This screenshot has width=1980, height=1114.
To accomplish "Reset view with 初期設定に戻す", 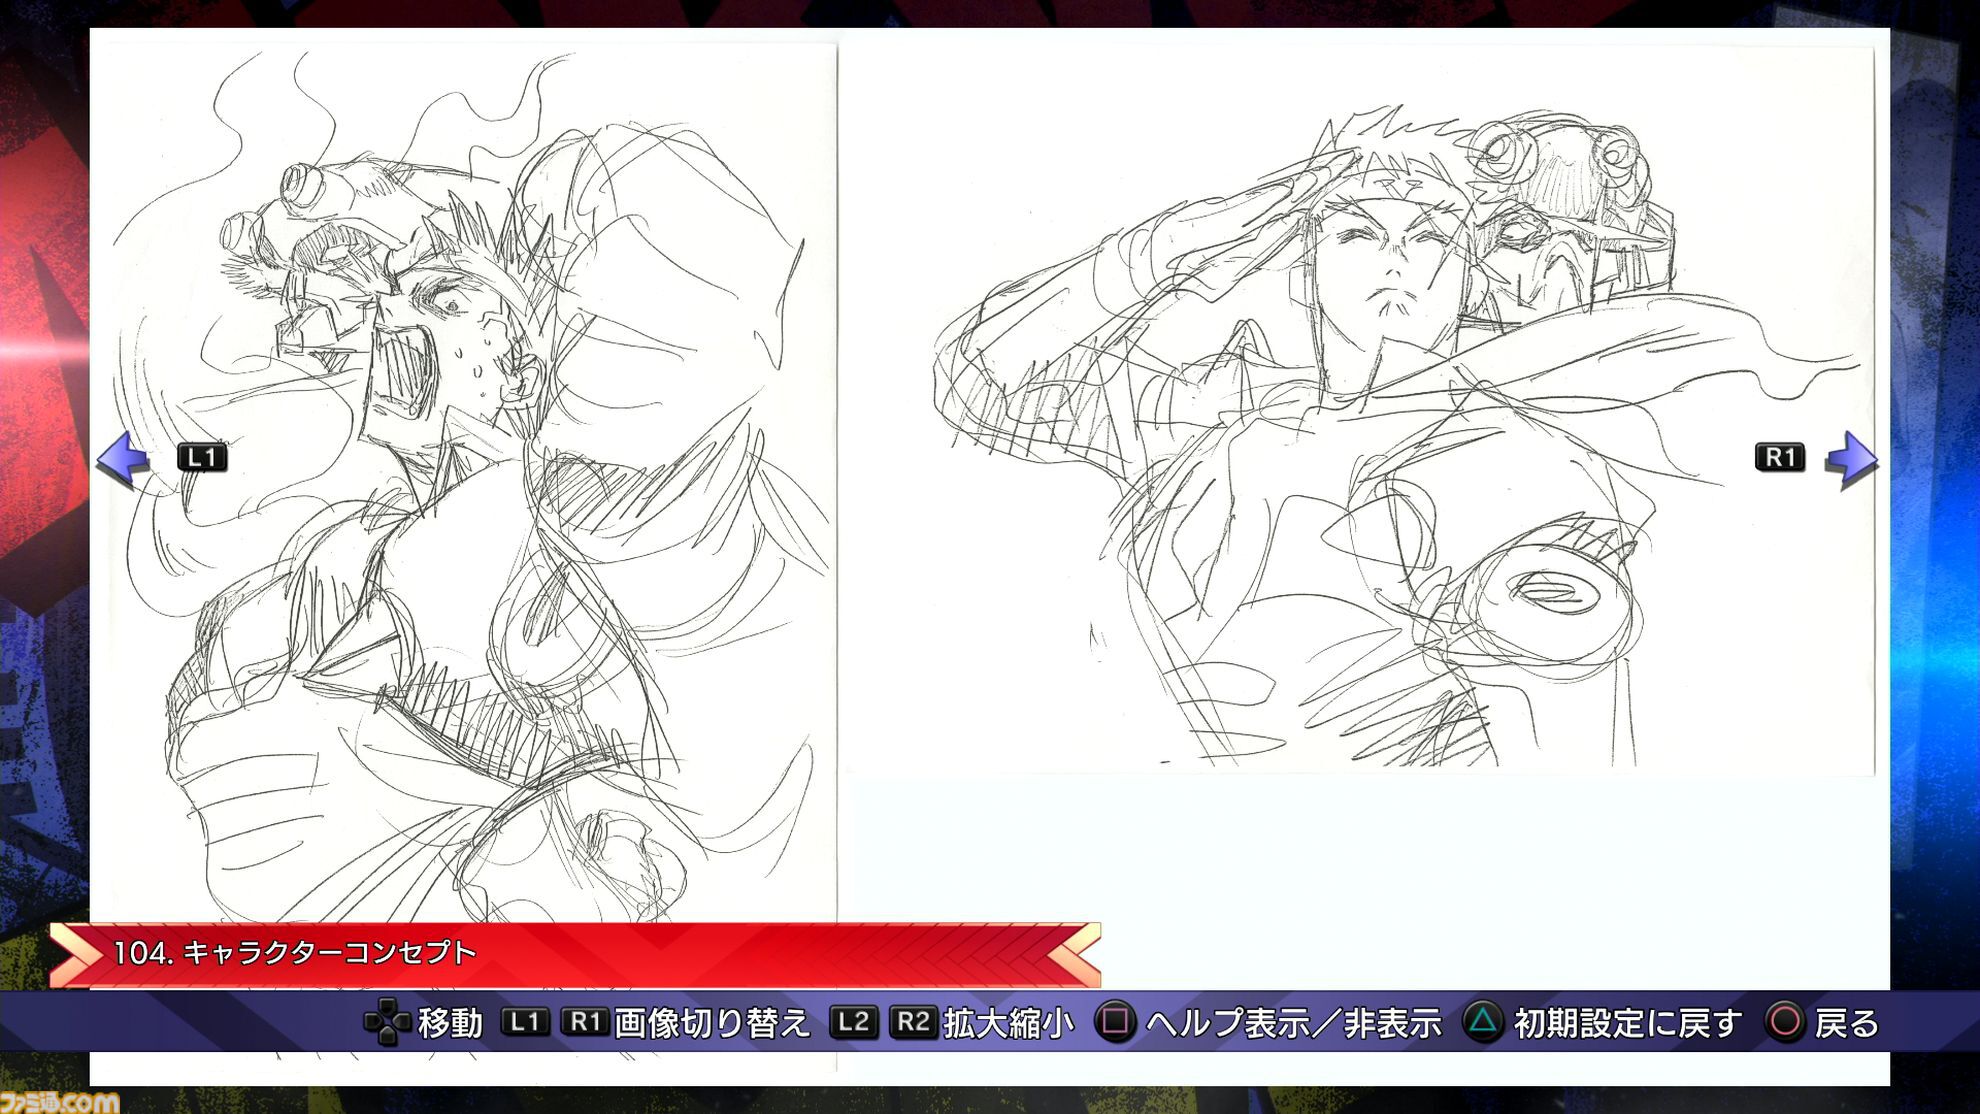I will [1628, 1023].
